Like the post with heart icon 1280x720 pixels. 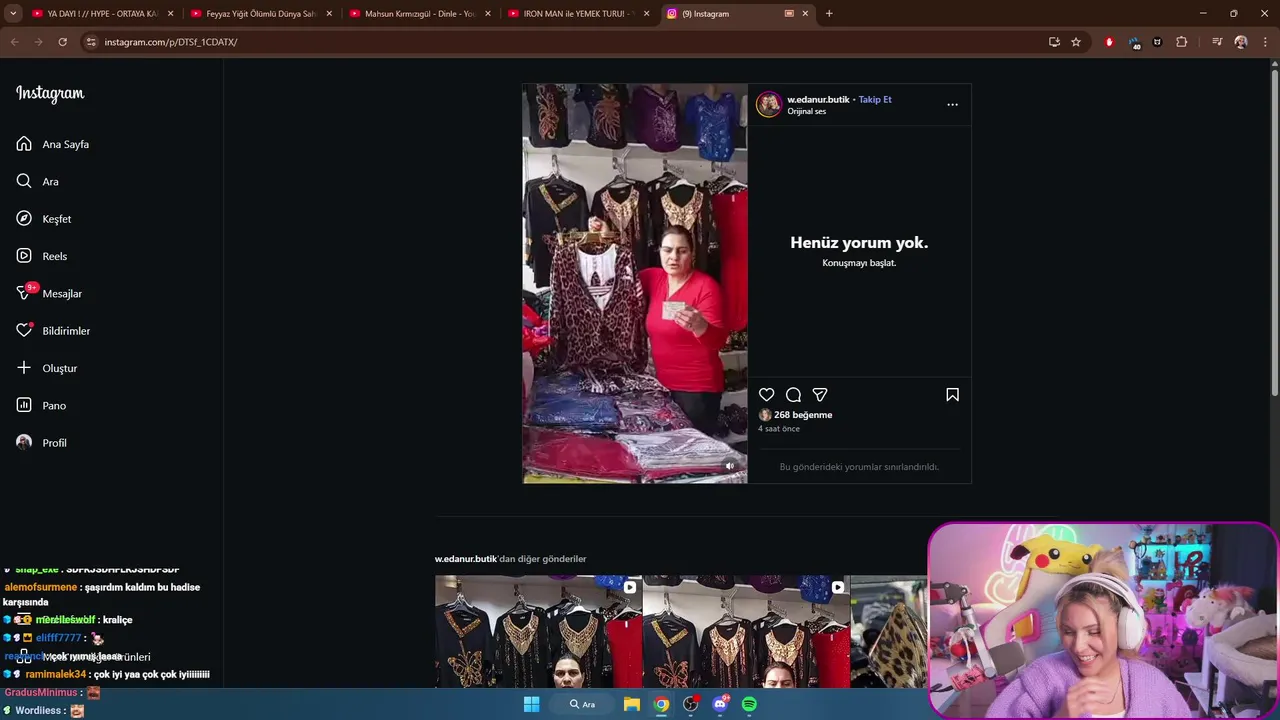pos(766,395)
